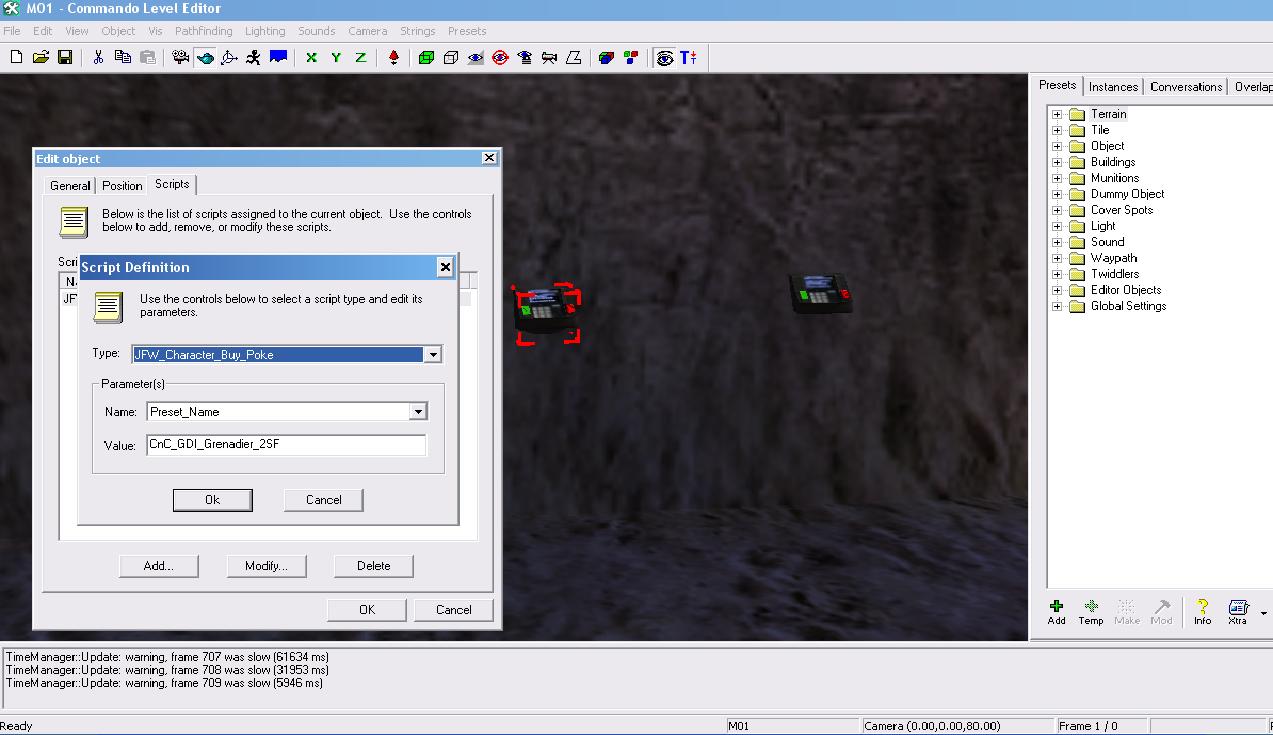The image size is (1273, 735).
Task: Open the parameter Name dropdown
Action: [x=417, y=412]
